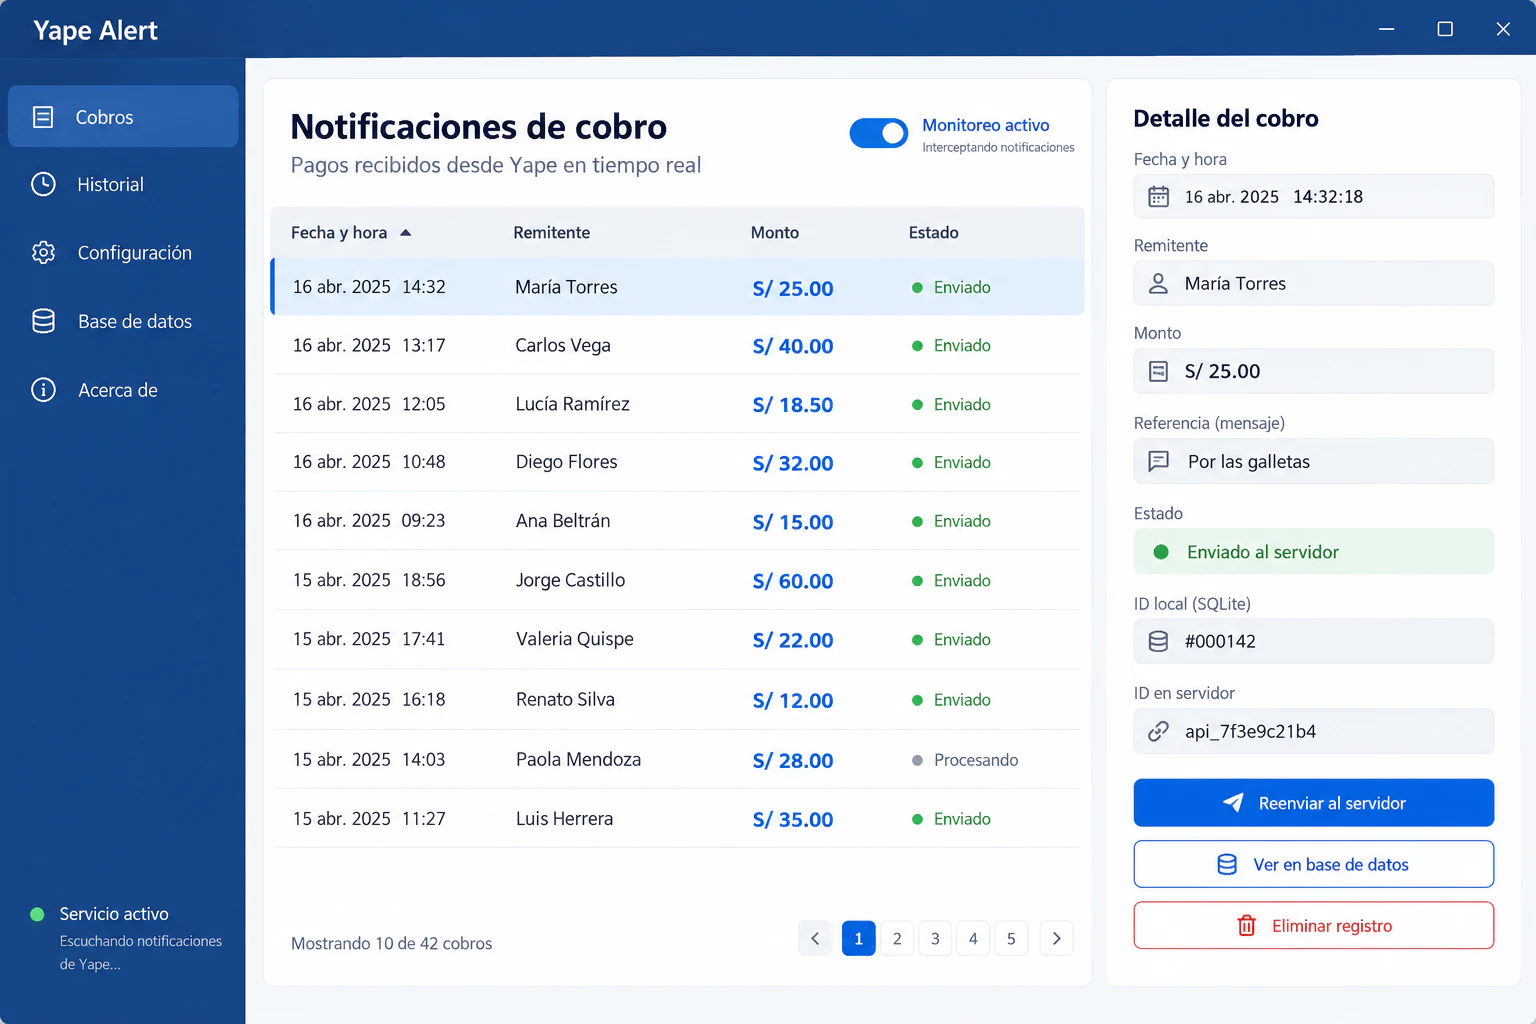Click the gray Procesando dot in Paola Mendoza's row
Viewport: 1536px width, 1024px height.
[x=917, y=760]
